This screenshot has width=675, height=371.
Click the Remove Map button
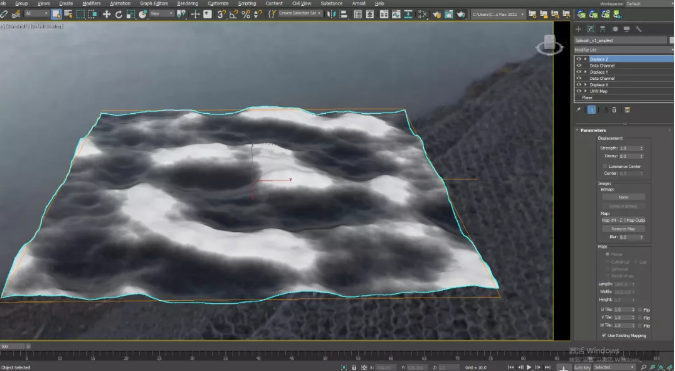click(623, 229)
